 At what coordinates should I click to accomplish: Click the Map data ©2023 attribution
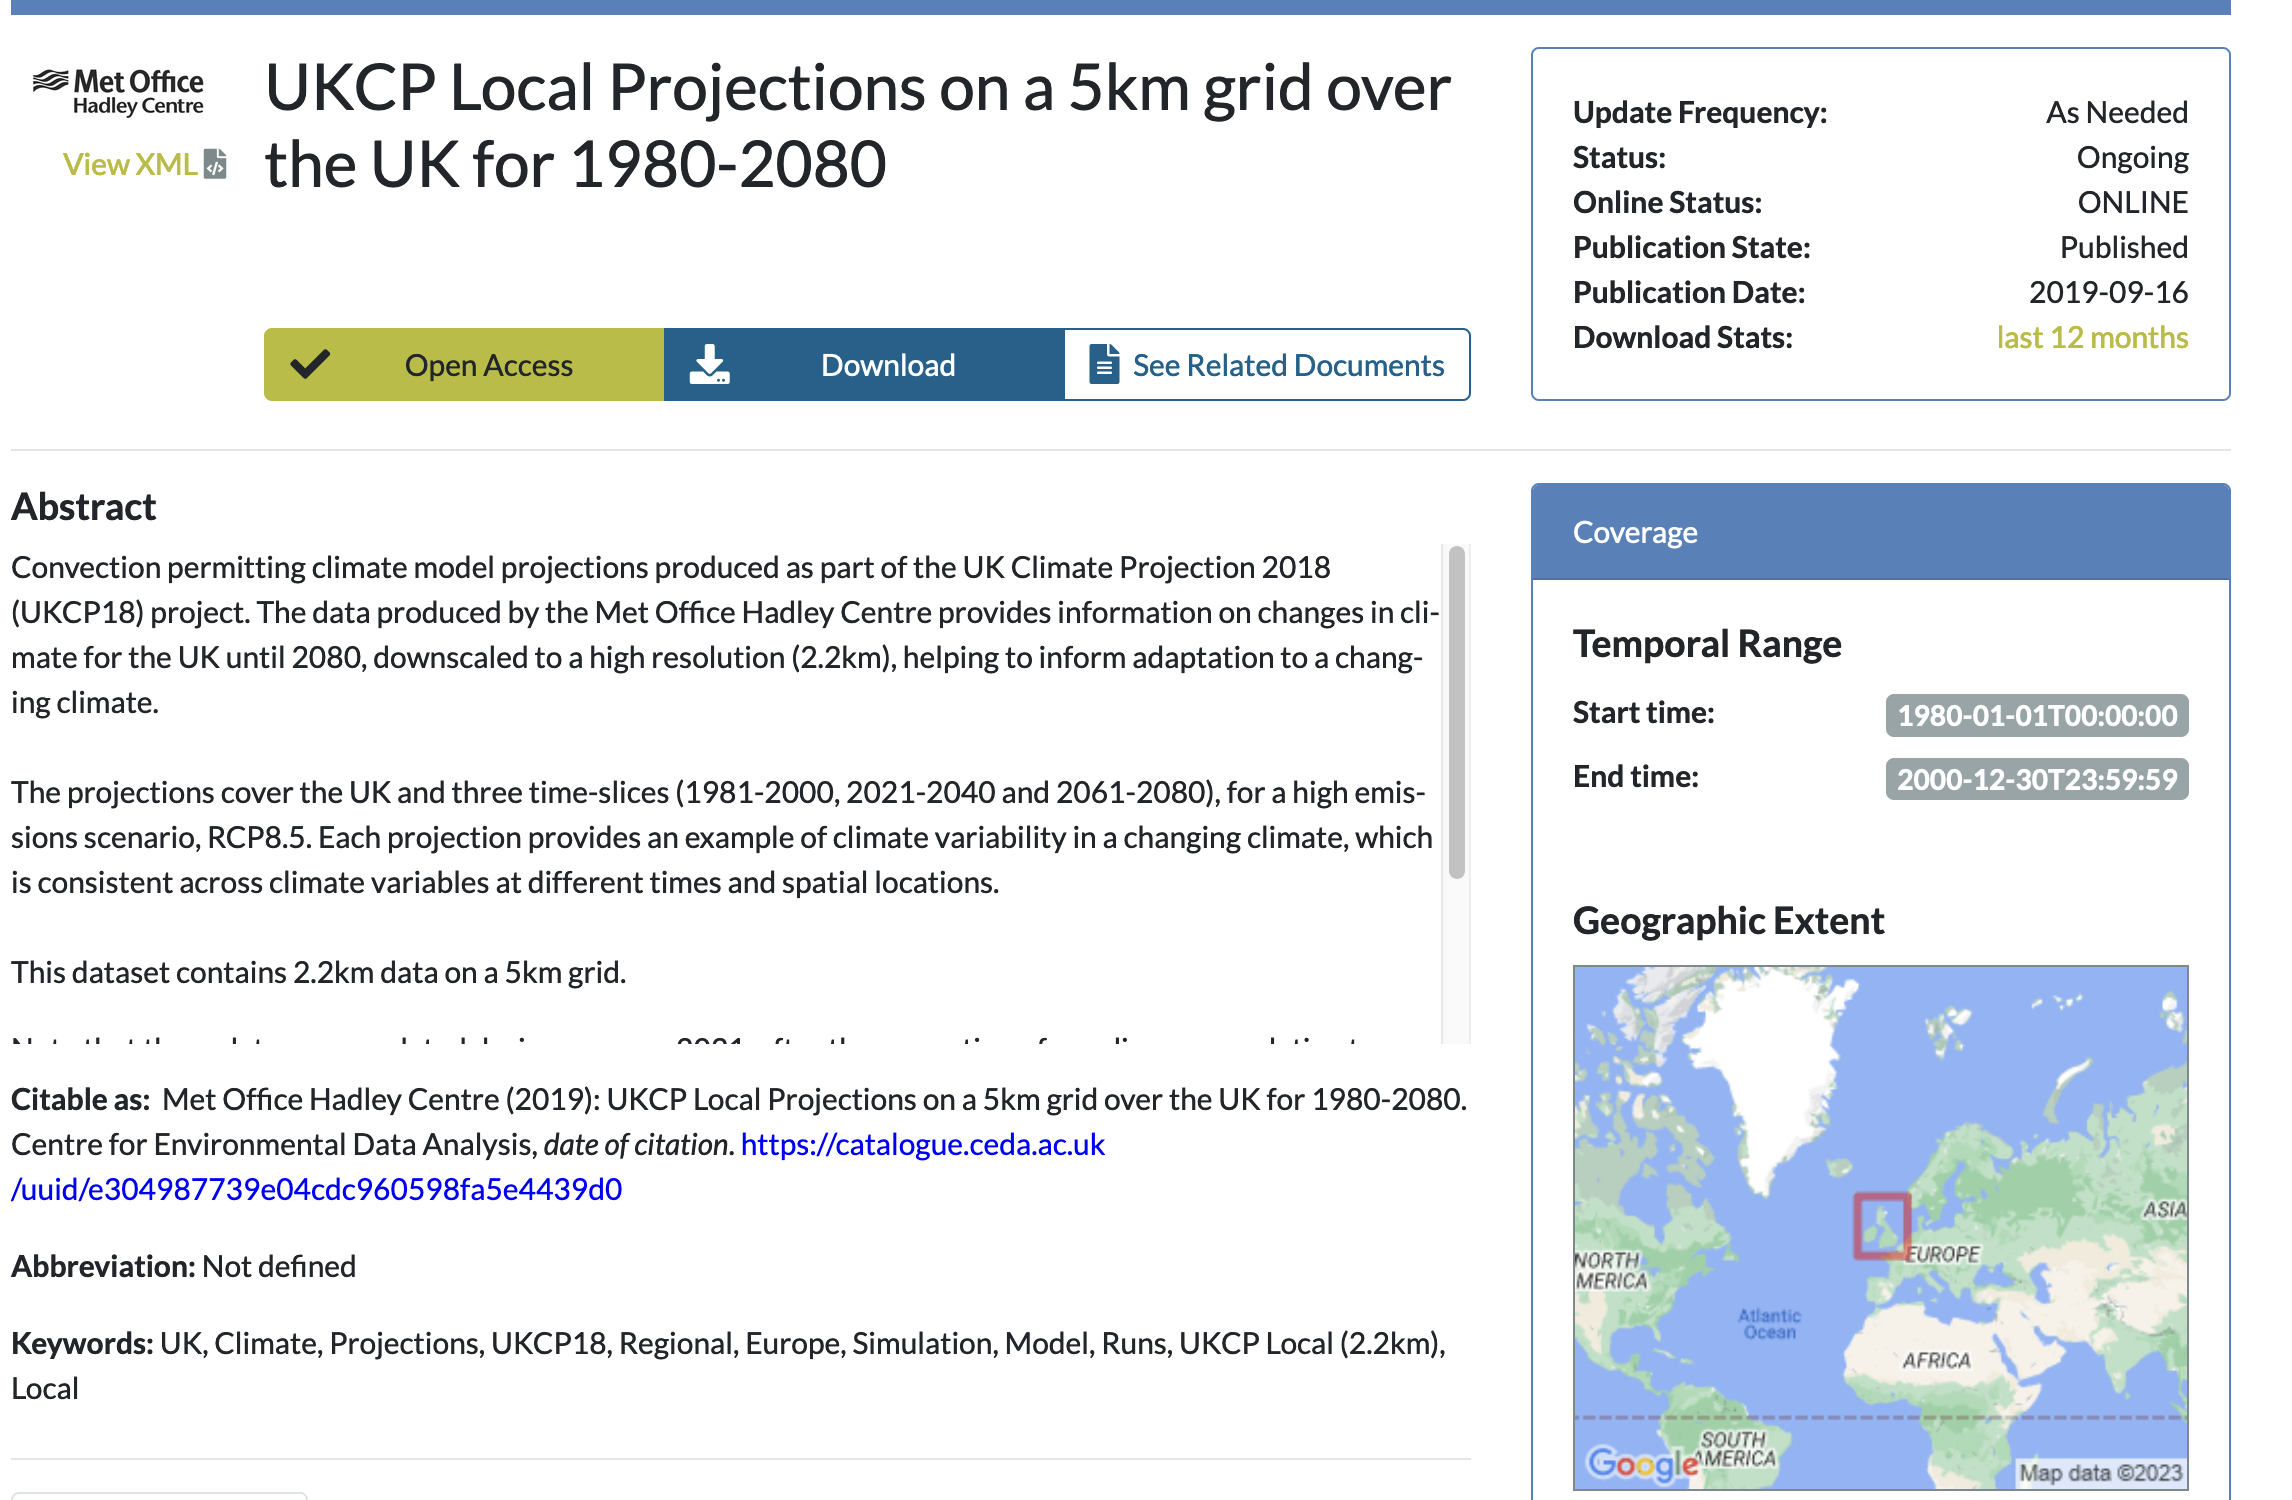coord(2099,1472)
